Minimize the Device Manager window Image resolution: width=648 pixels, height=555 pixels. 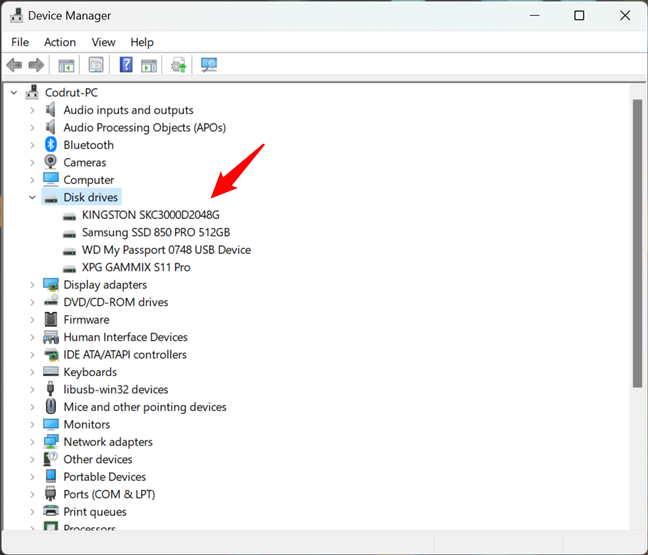tap(535, 16)
